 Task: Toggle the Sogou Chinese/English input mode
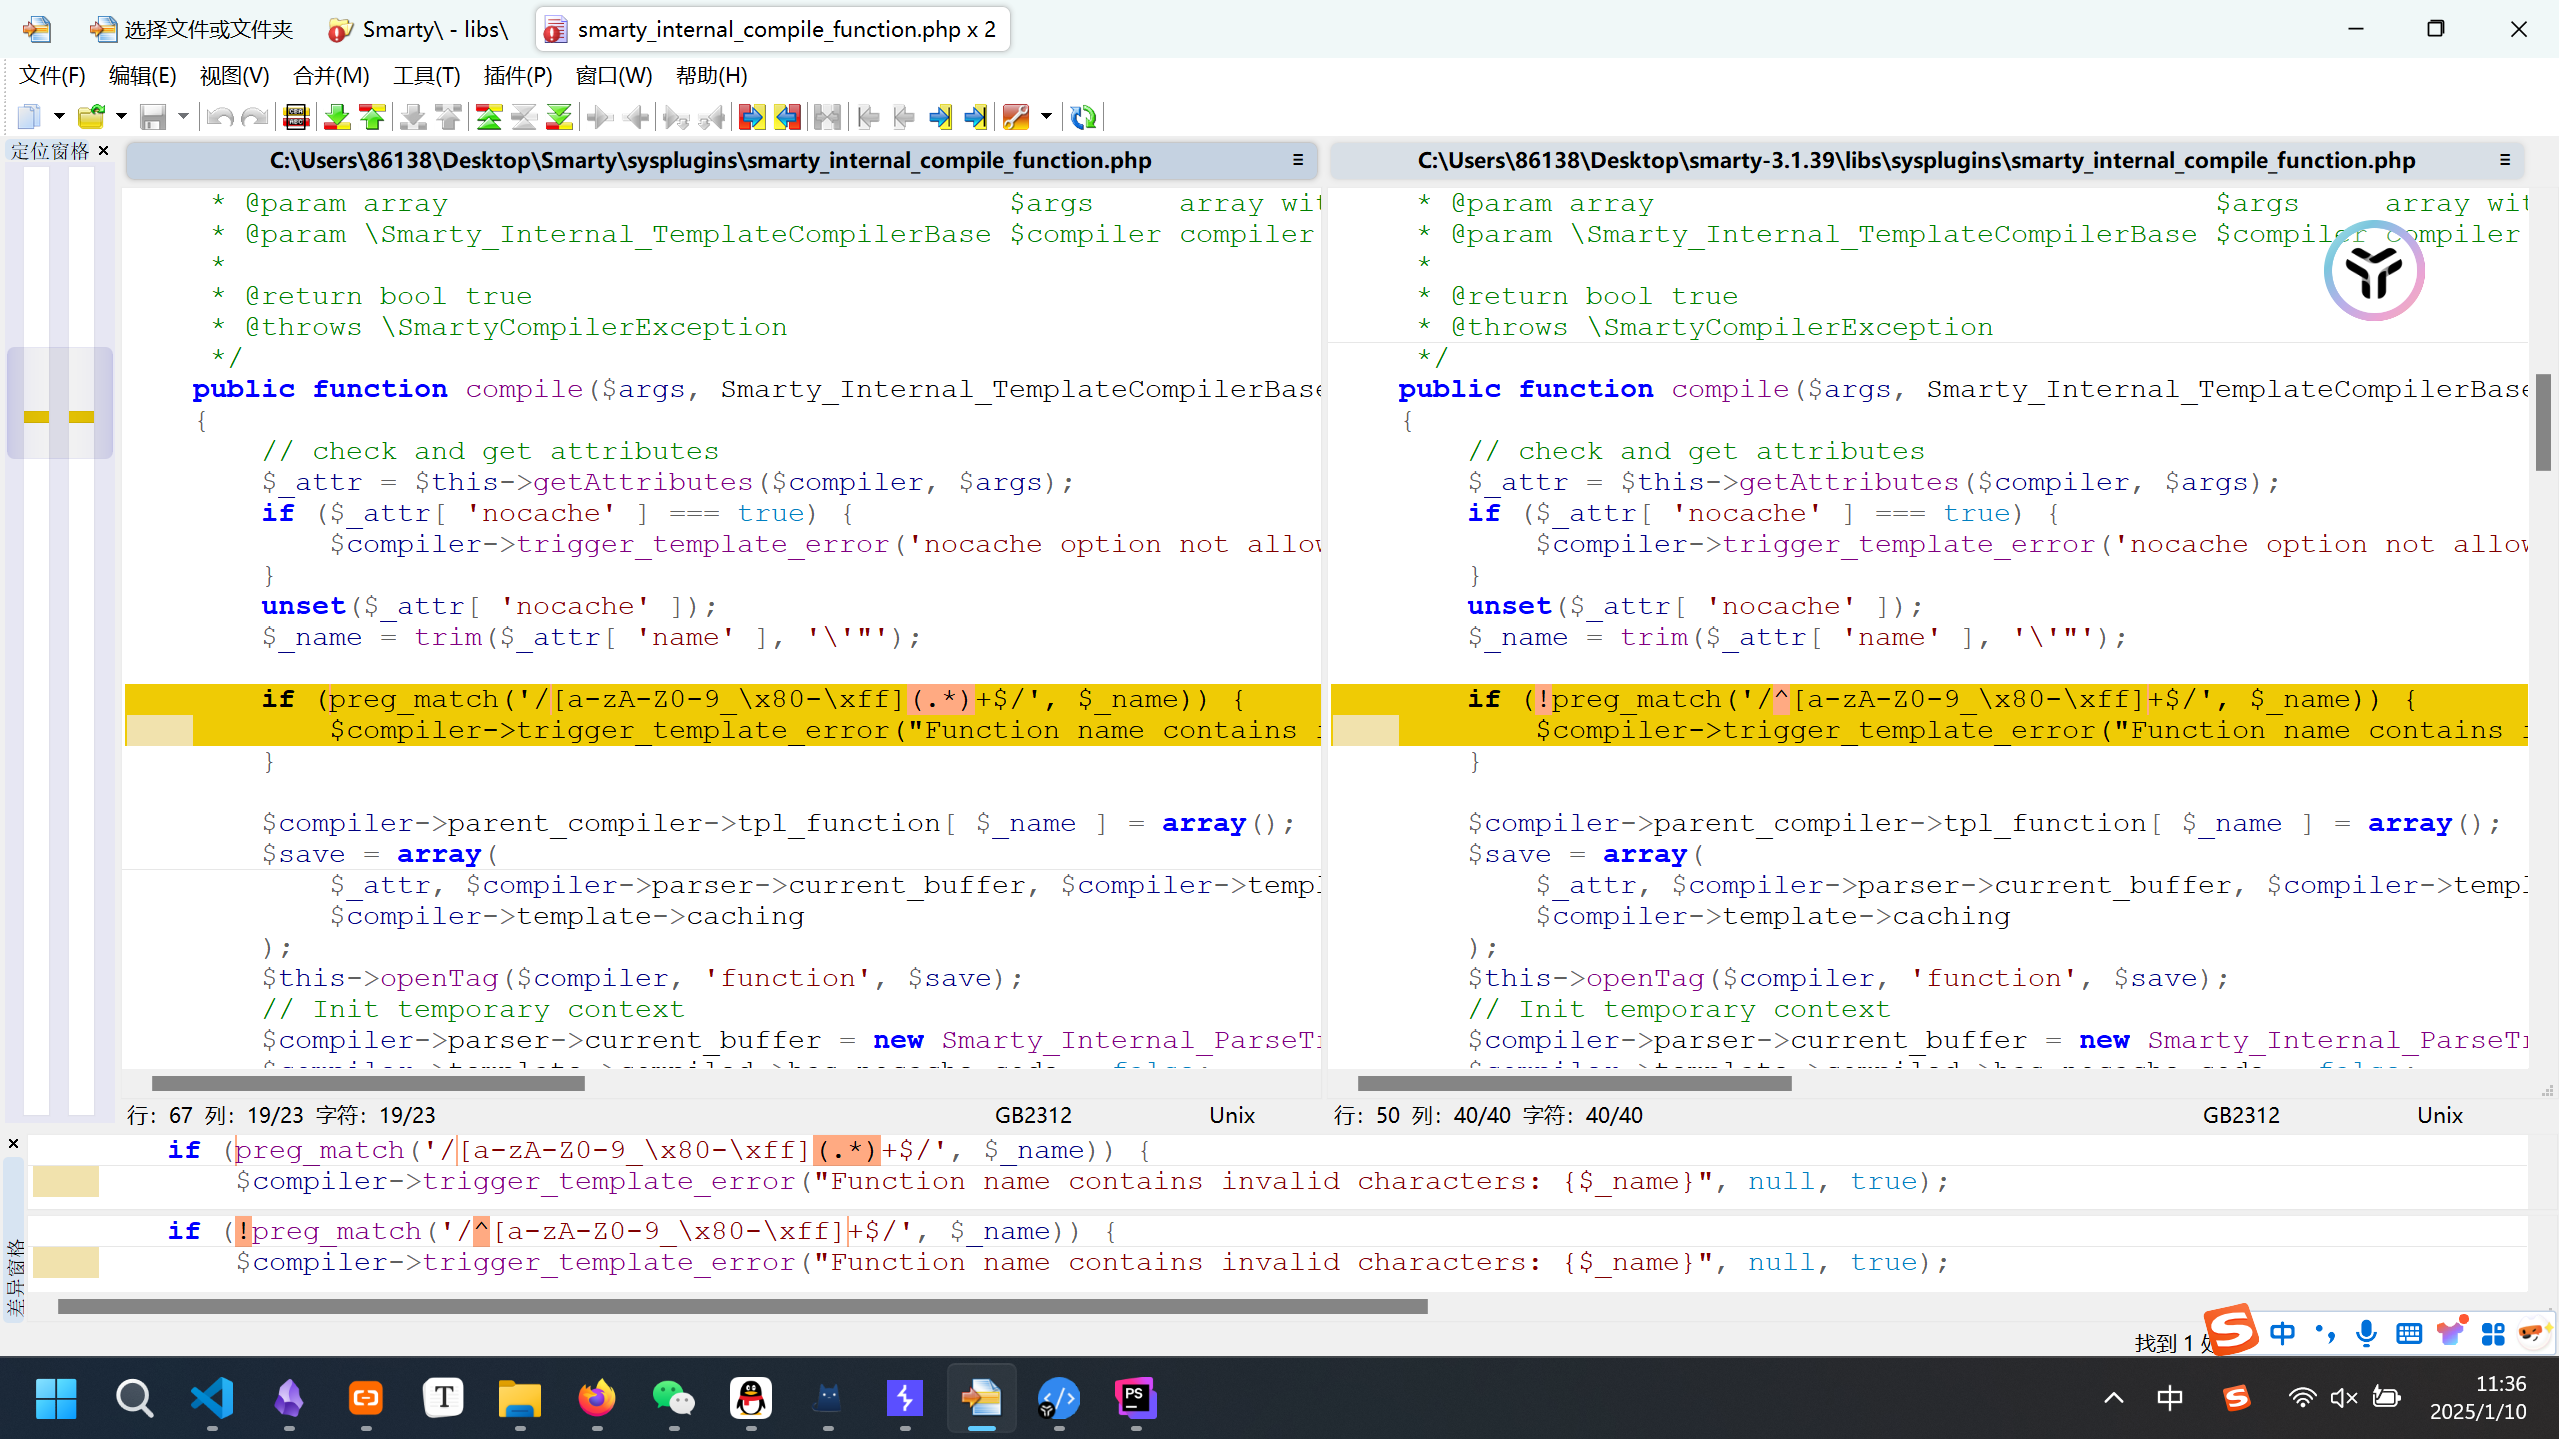click(2282, 1333)
